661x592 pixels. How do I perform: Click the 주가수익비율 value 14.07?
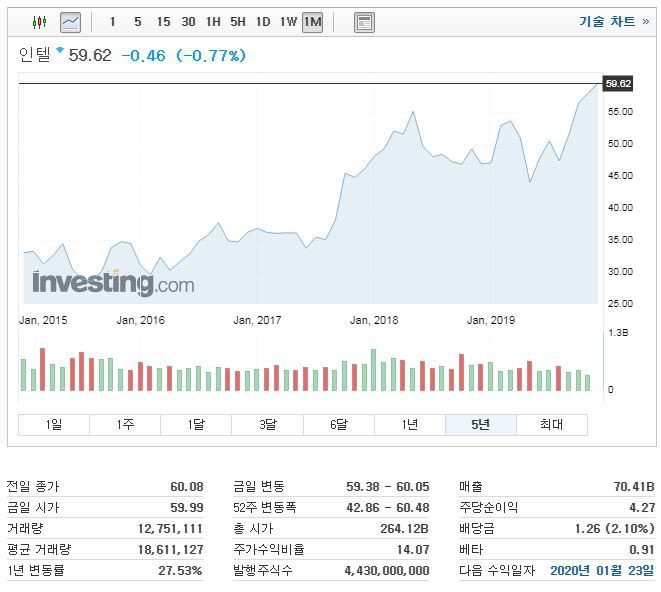(413, 550)
